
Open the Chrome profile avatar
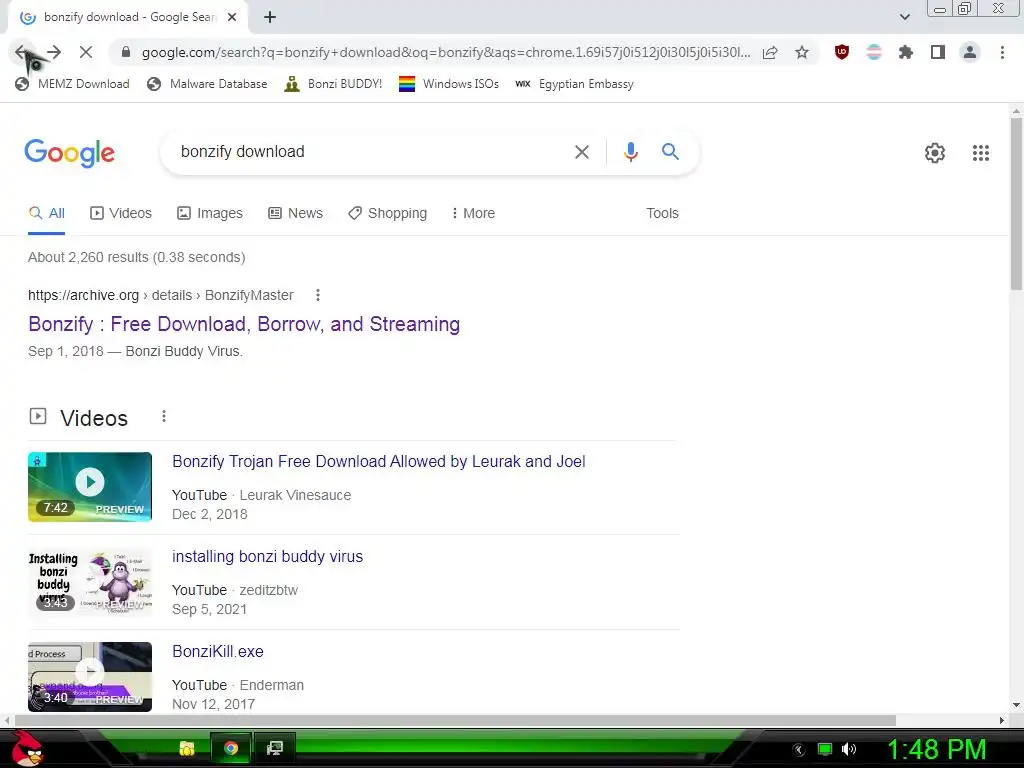coord(970,52)
